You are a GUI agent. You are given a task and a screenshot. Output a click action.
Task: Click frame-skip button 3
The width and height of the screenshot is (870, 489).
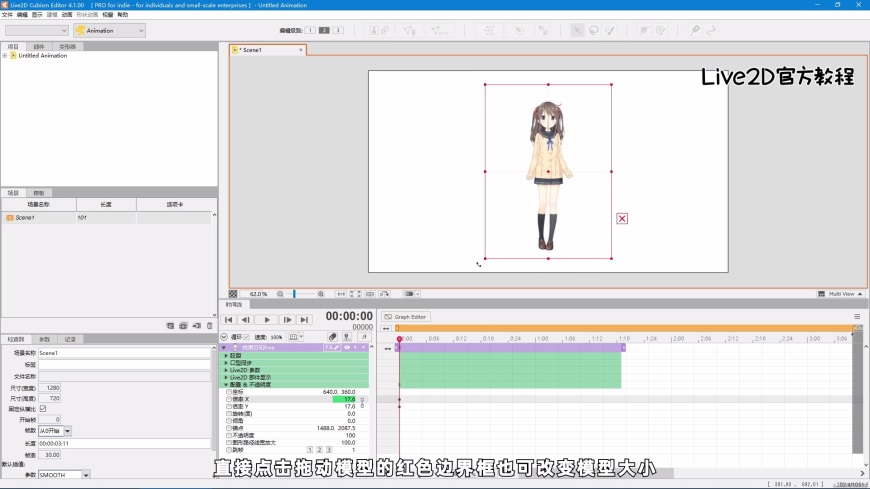click(x=328, y=450)
